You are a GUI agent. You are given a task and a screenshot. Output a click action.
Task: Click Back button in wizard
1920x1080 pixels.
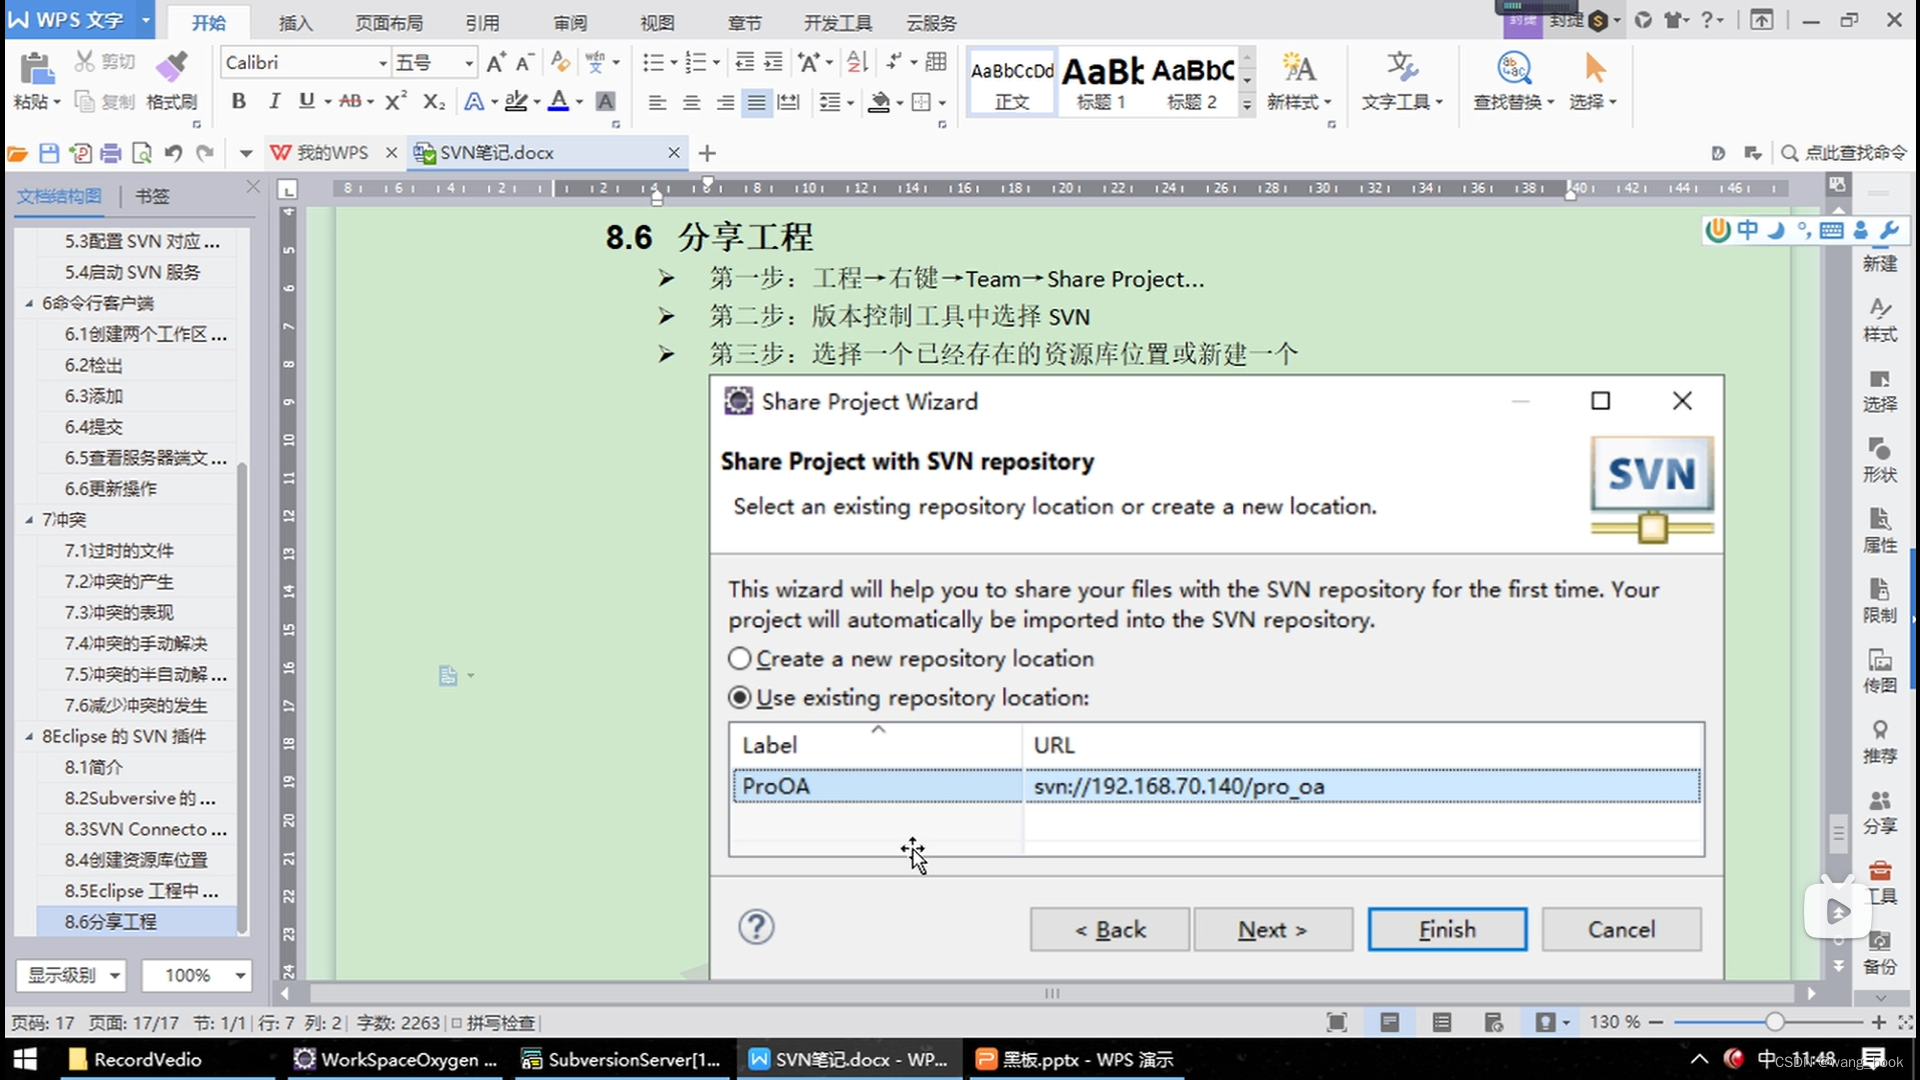pos(1110,929)
